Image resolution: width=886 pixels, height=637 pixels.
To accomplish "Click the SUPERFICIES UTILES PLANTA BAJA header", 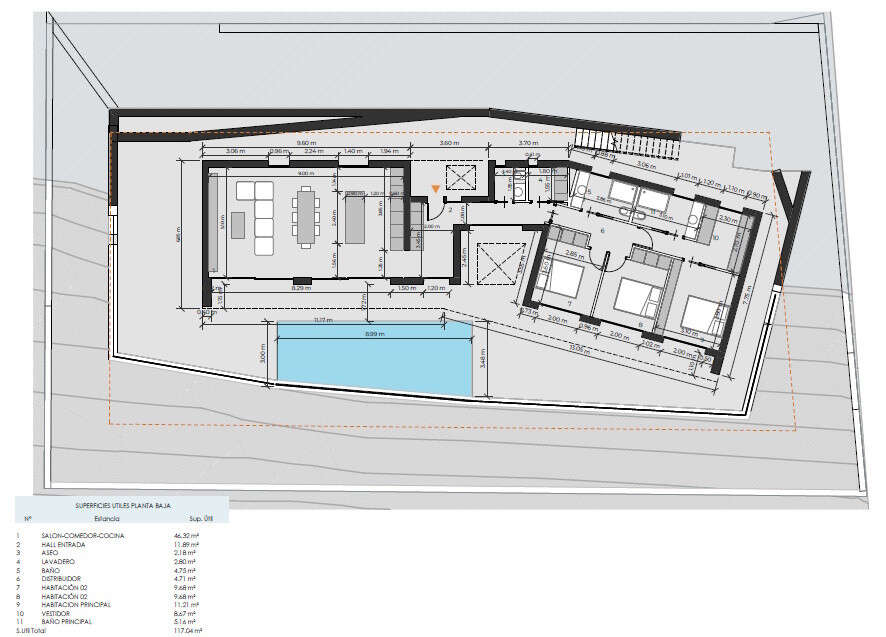I will tap(123, 507).
